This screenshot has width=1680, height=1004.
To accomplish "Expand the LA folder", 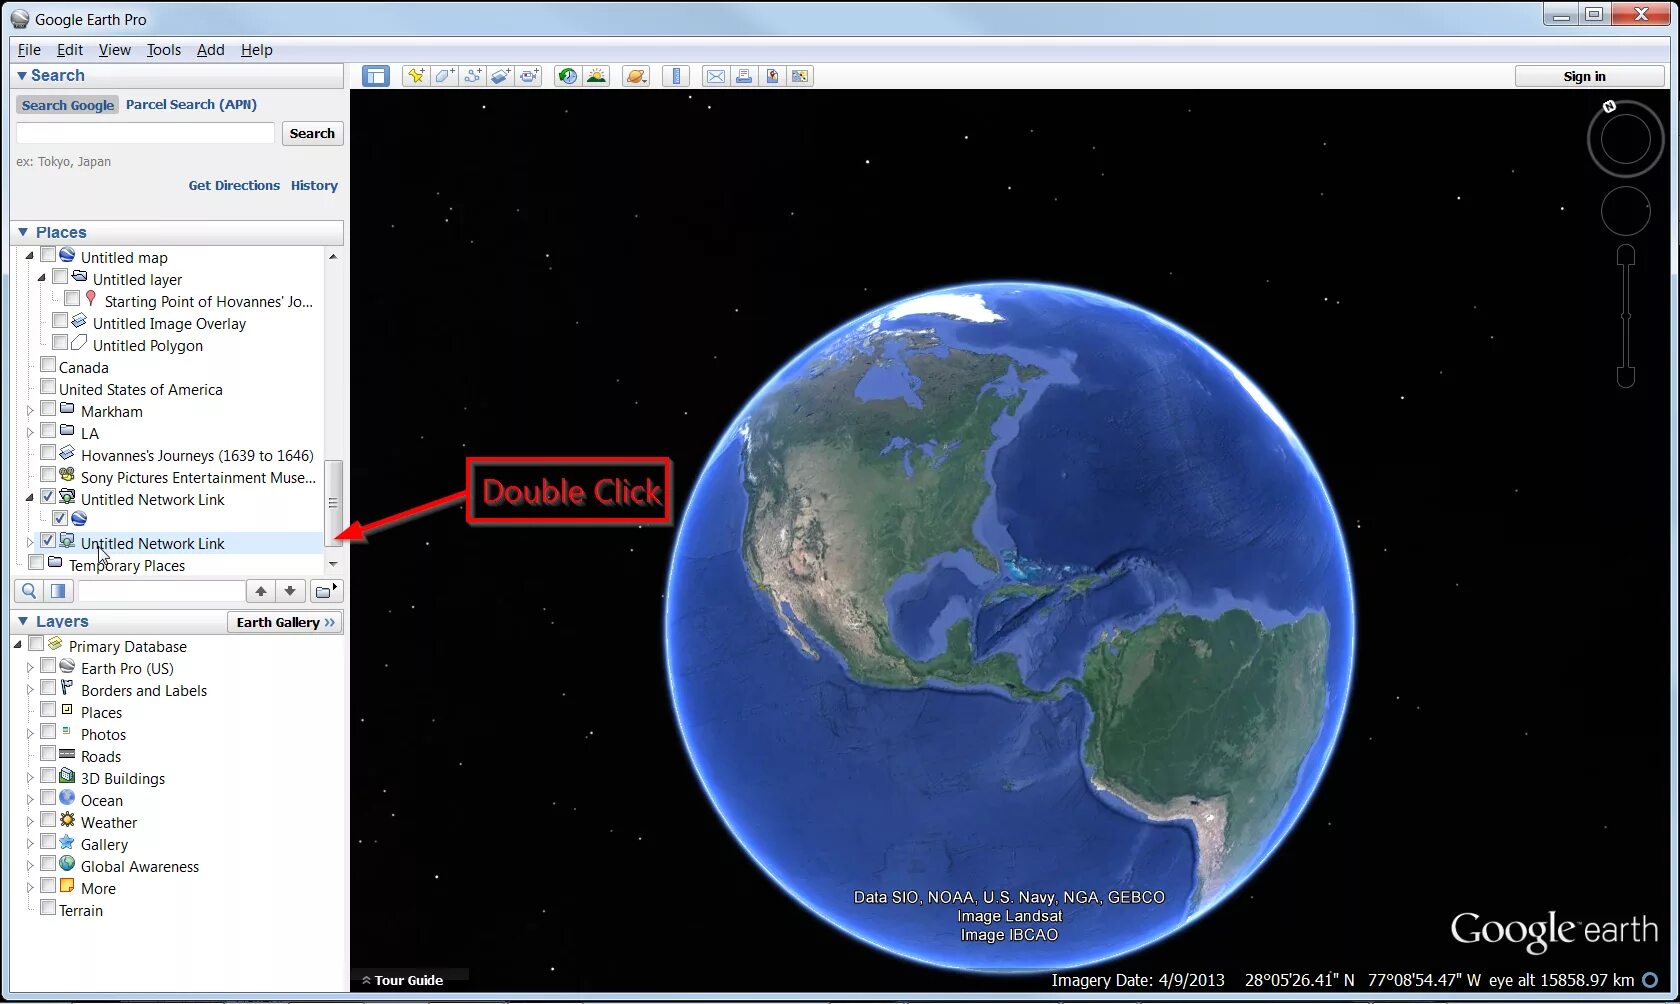I will (x=30, y=433).
